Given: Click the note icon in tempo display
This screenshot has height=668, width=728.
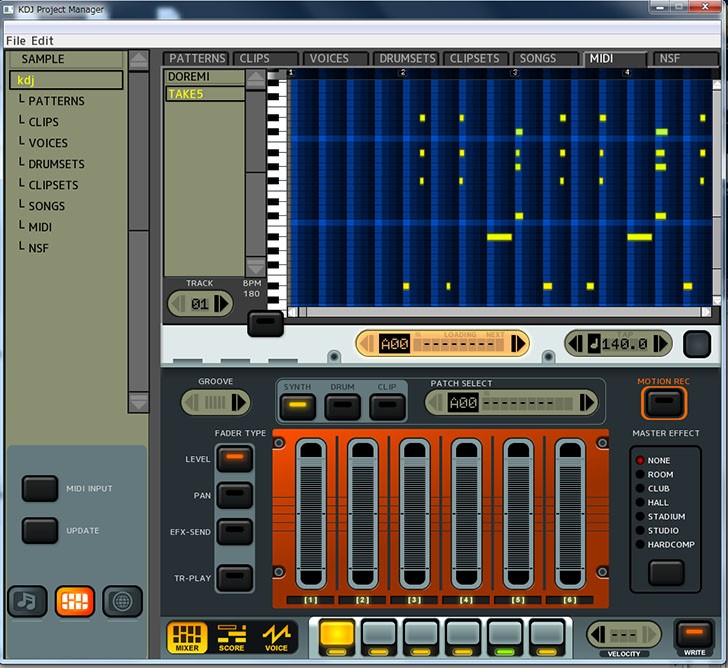Looking at the screenshot, I should point(594,344).
